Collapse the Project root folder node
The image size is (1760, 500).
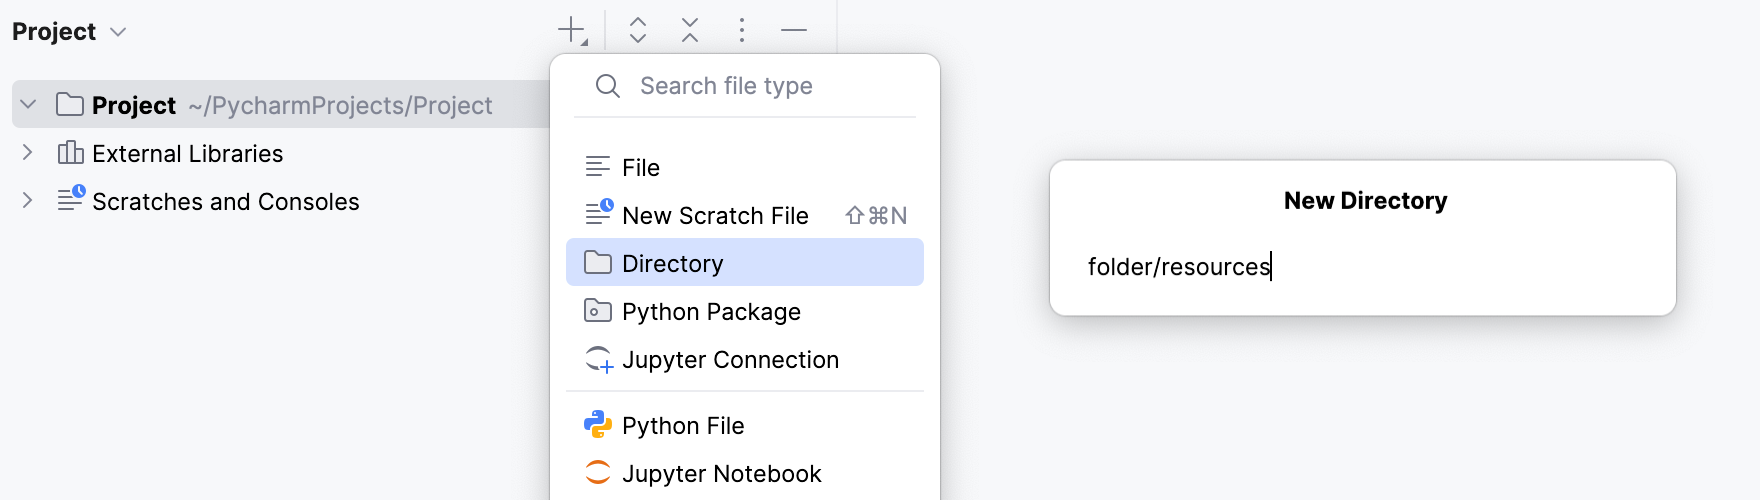coord(28,105)
